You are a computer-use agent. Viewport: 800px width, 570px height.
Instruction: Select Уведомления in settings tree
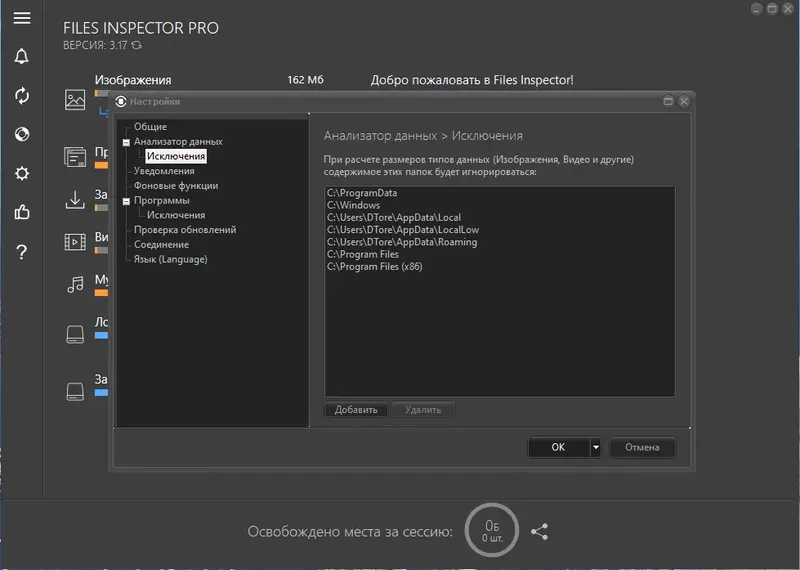pyautogui.click(x=164, y=171)
